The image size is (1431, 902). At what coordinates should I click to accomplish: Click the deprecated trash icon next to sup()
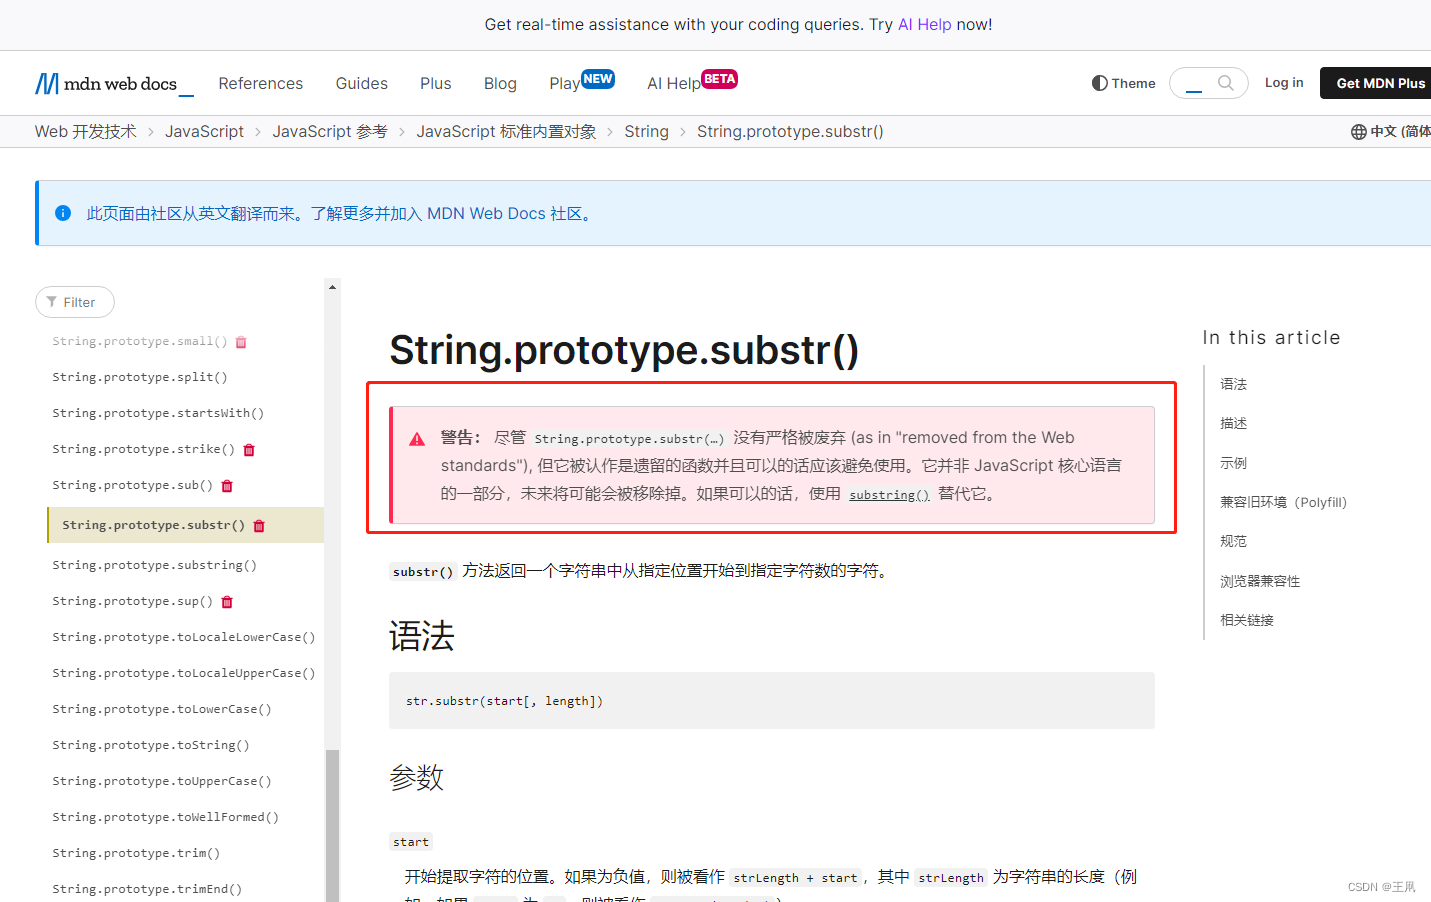pos(227,602)
